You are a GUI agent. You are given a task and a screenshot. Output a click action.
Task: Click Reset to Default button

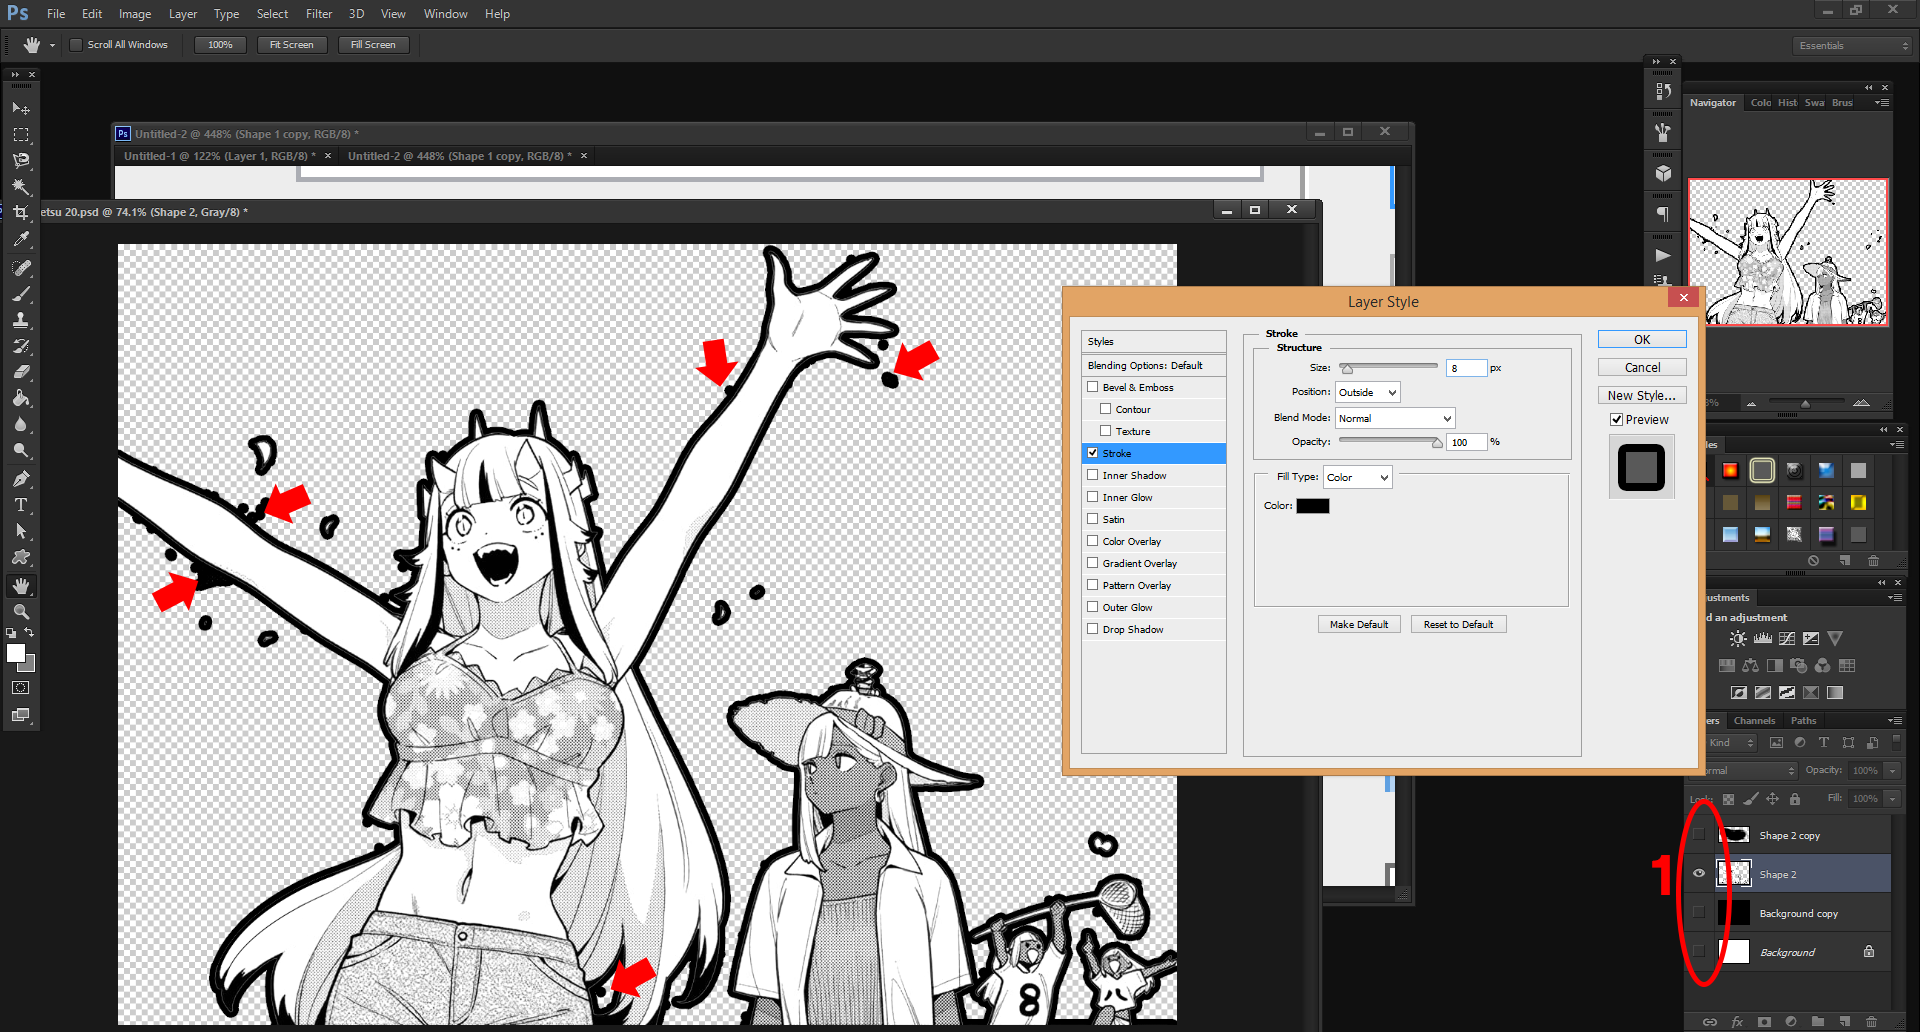click(x=1458, y=625)
